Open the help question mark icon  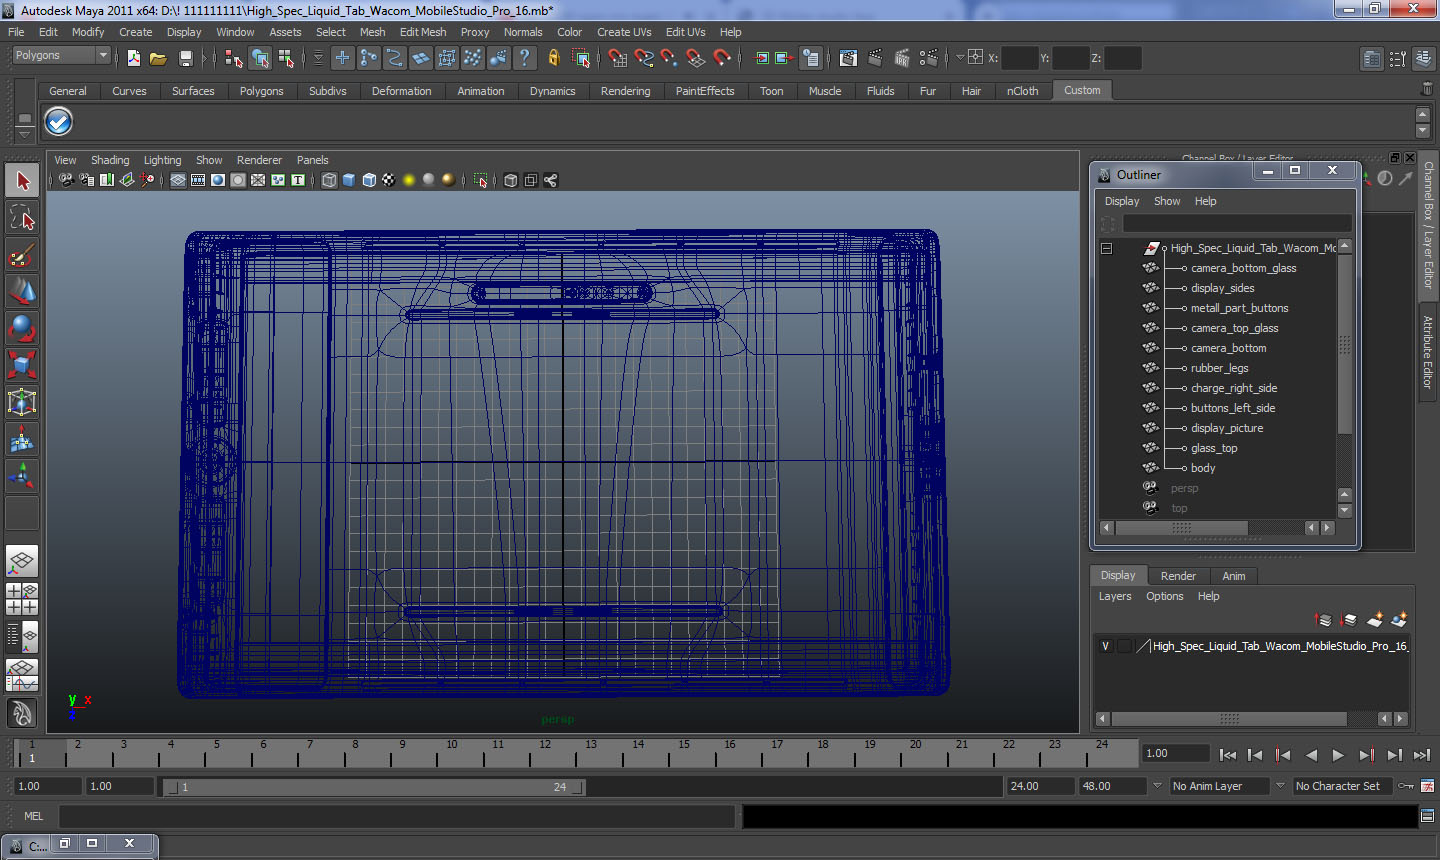pos(524,58)
